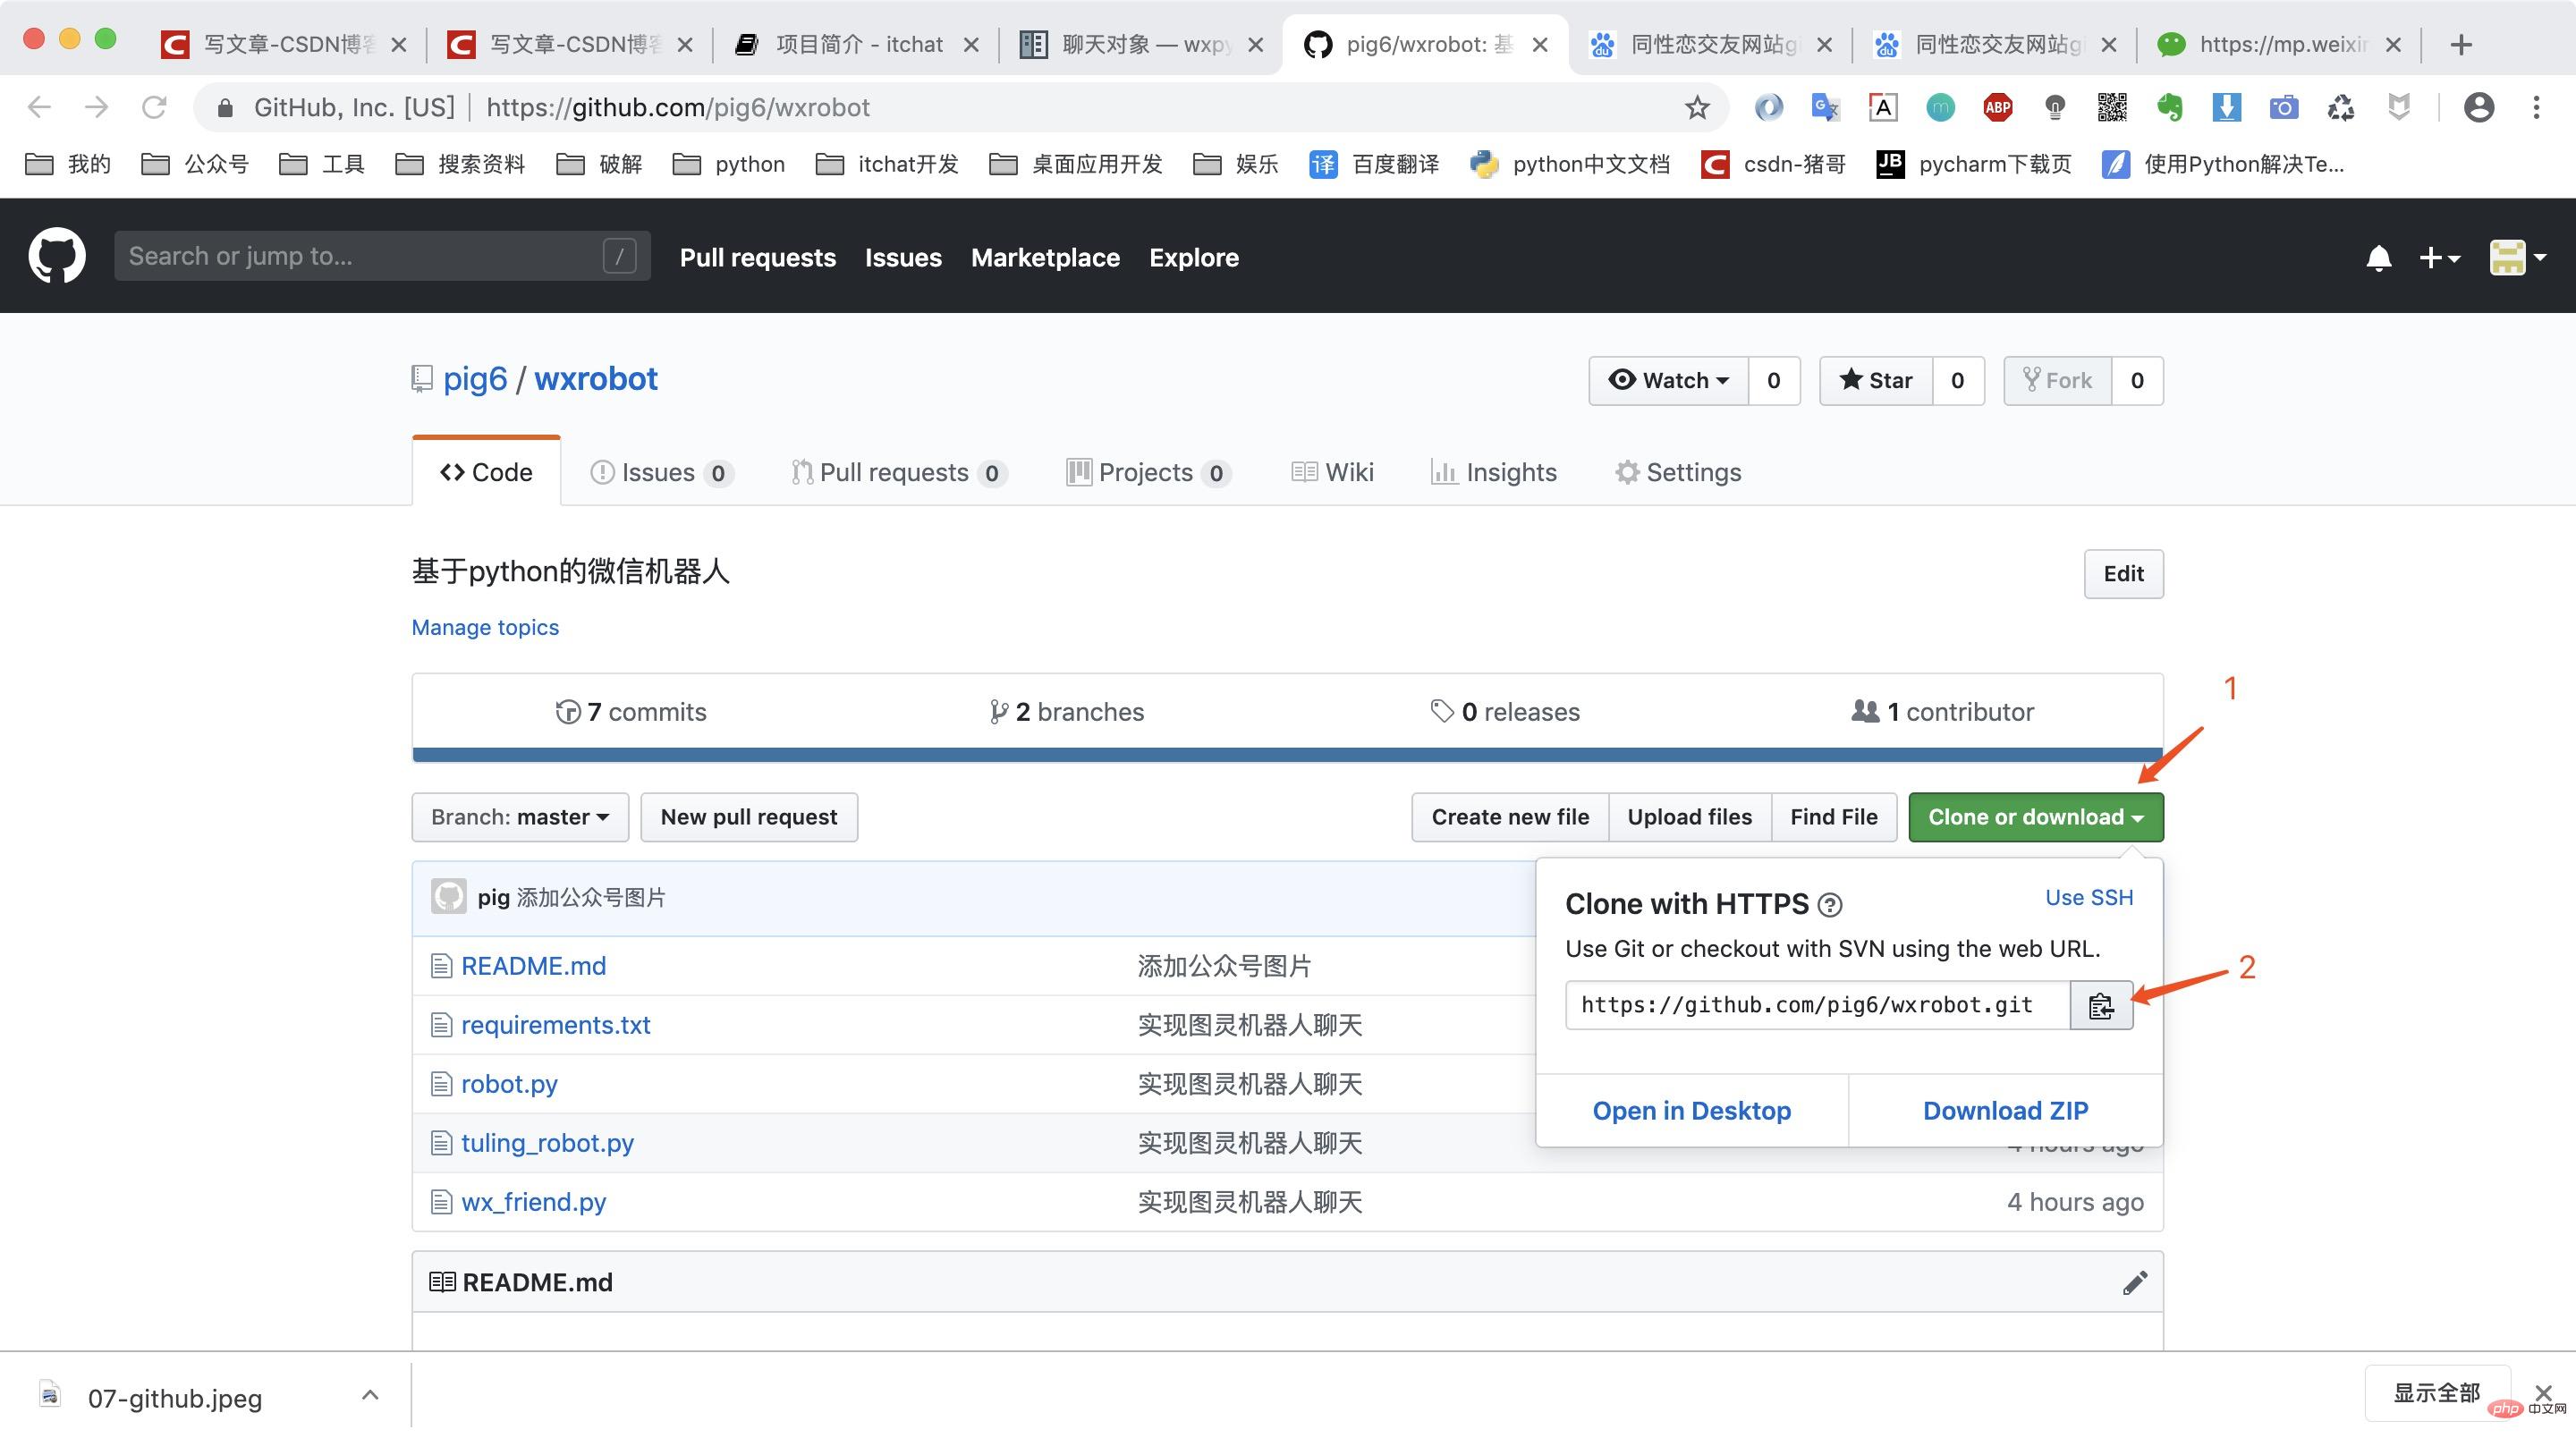
Task: Expand the Clone or download dropdown
Action: [2035, 817]
